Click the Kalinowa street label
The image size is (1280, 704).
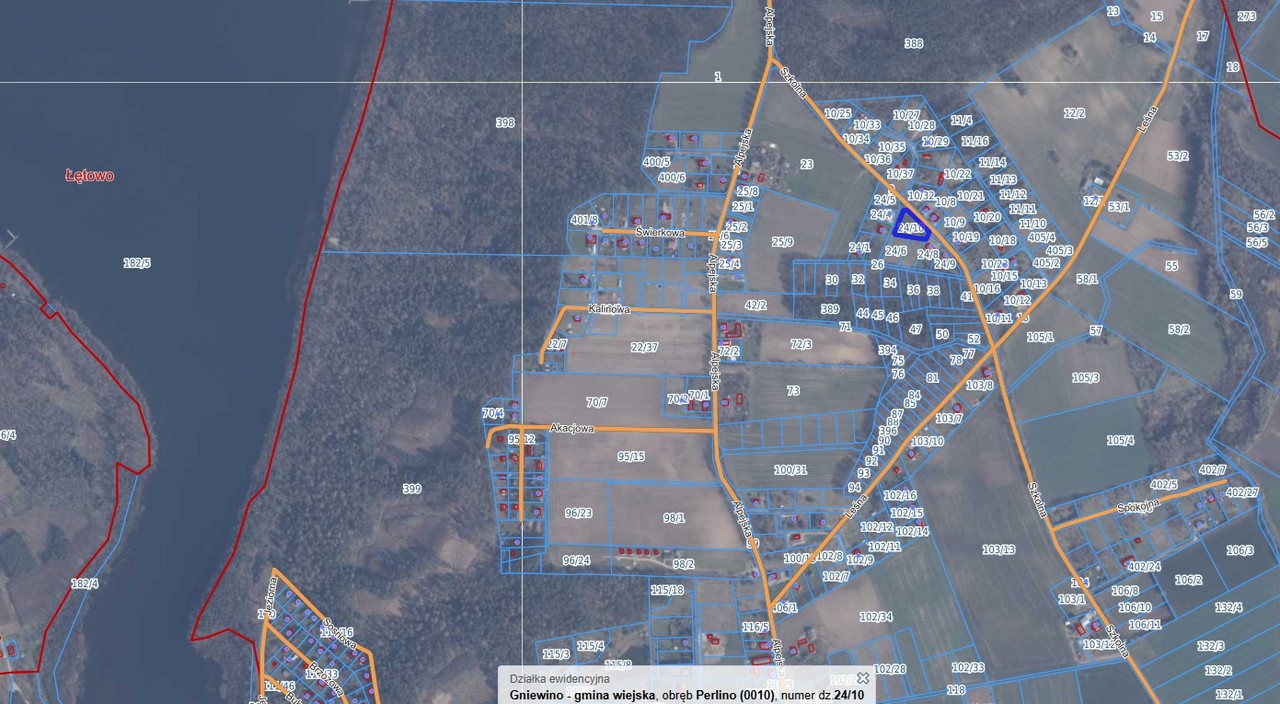(609, 310)
